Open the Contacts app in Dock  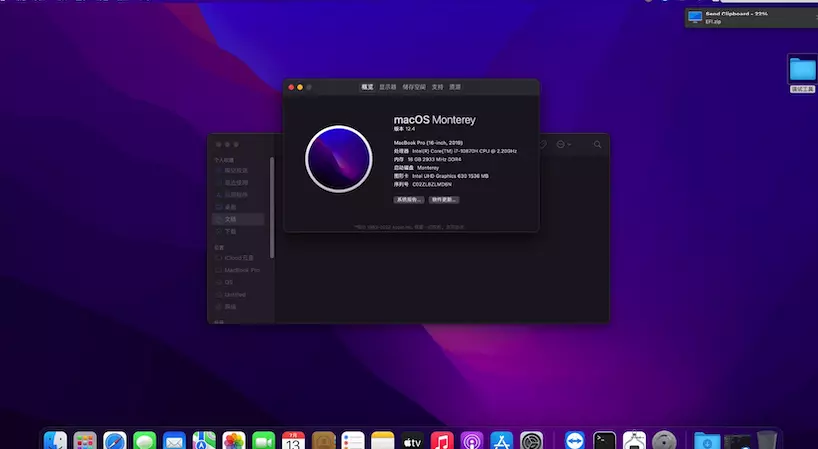(x=323, y=441)
